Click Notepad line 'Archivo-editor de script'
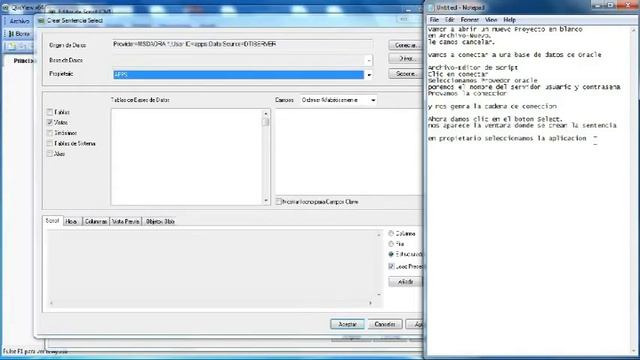 coord(473,68)
